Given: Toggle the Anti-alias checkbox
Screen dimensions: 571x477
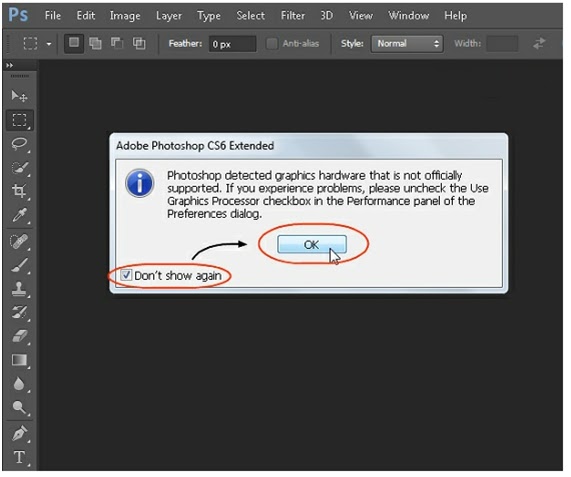Looking at the screenshot, I should pyautogui.click(x=272, y=44).
